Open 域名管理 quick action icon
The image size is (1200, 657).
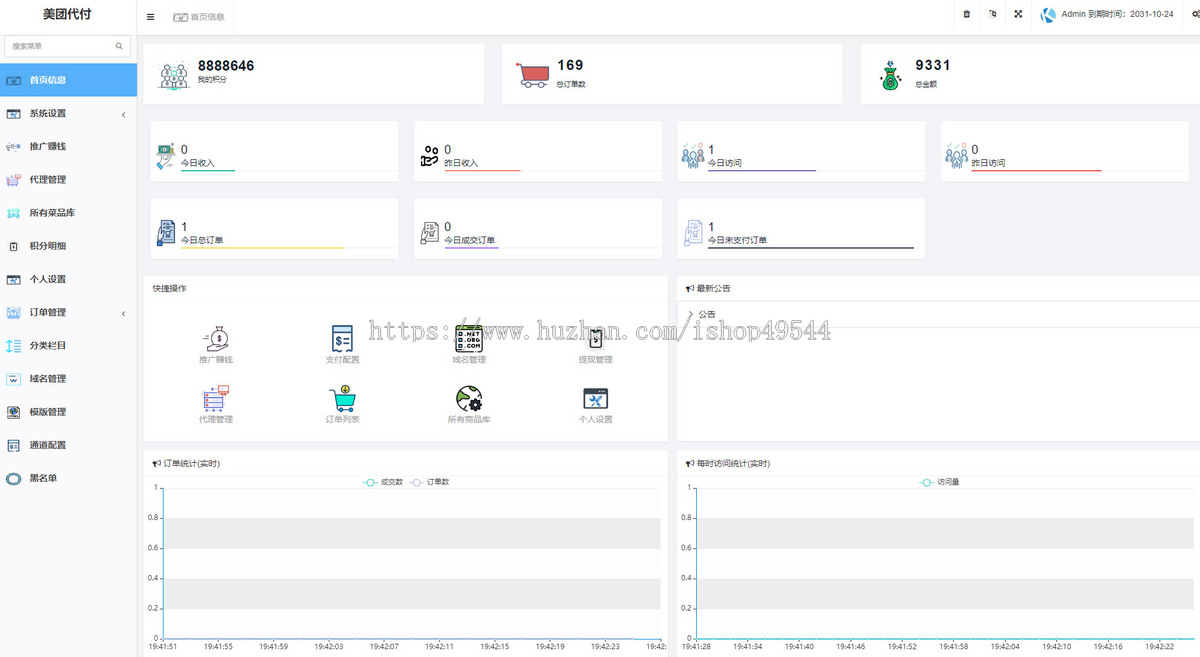click(469, 337)
